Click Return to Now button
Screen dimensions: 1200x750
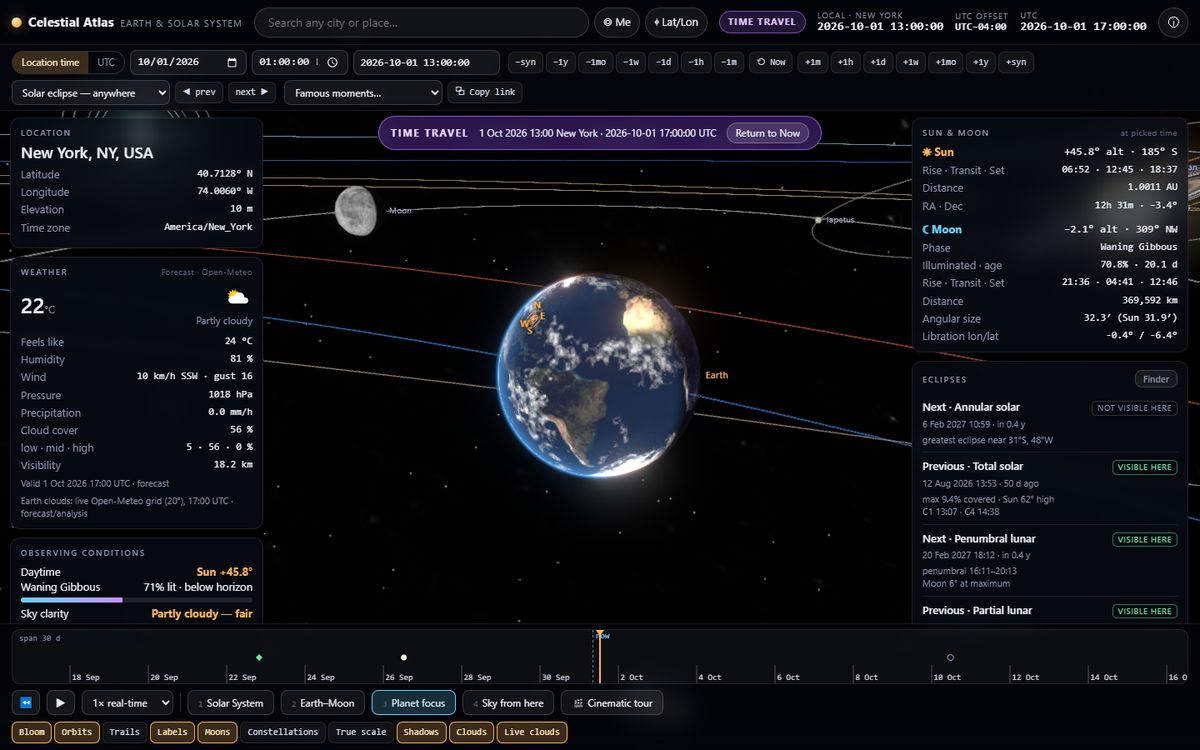point(768,133)
